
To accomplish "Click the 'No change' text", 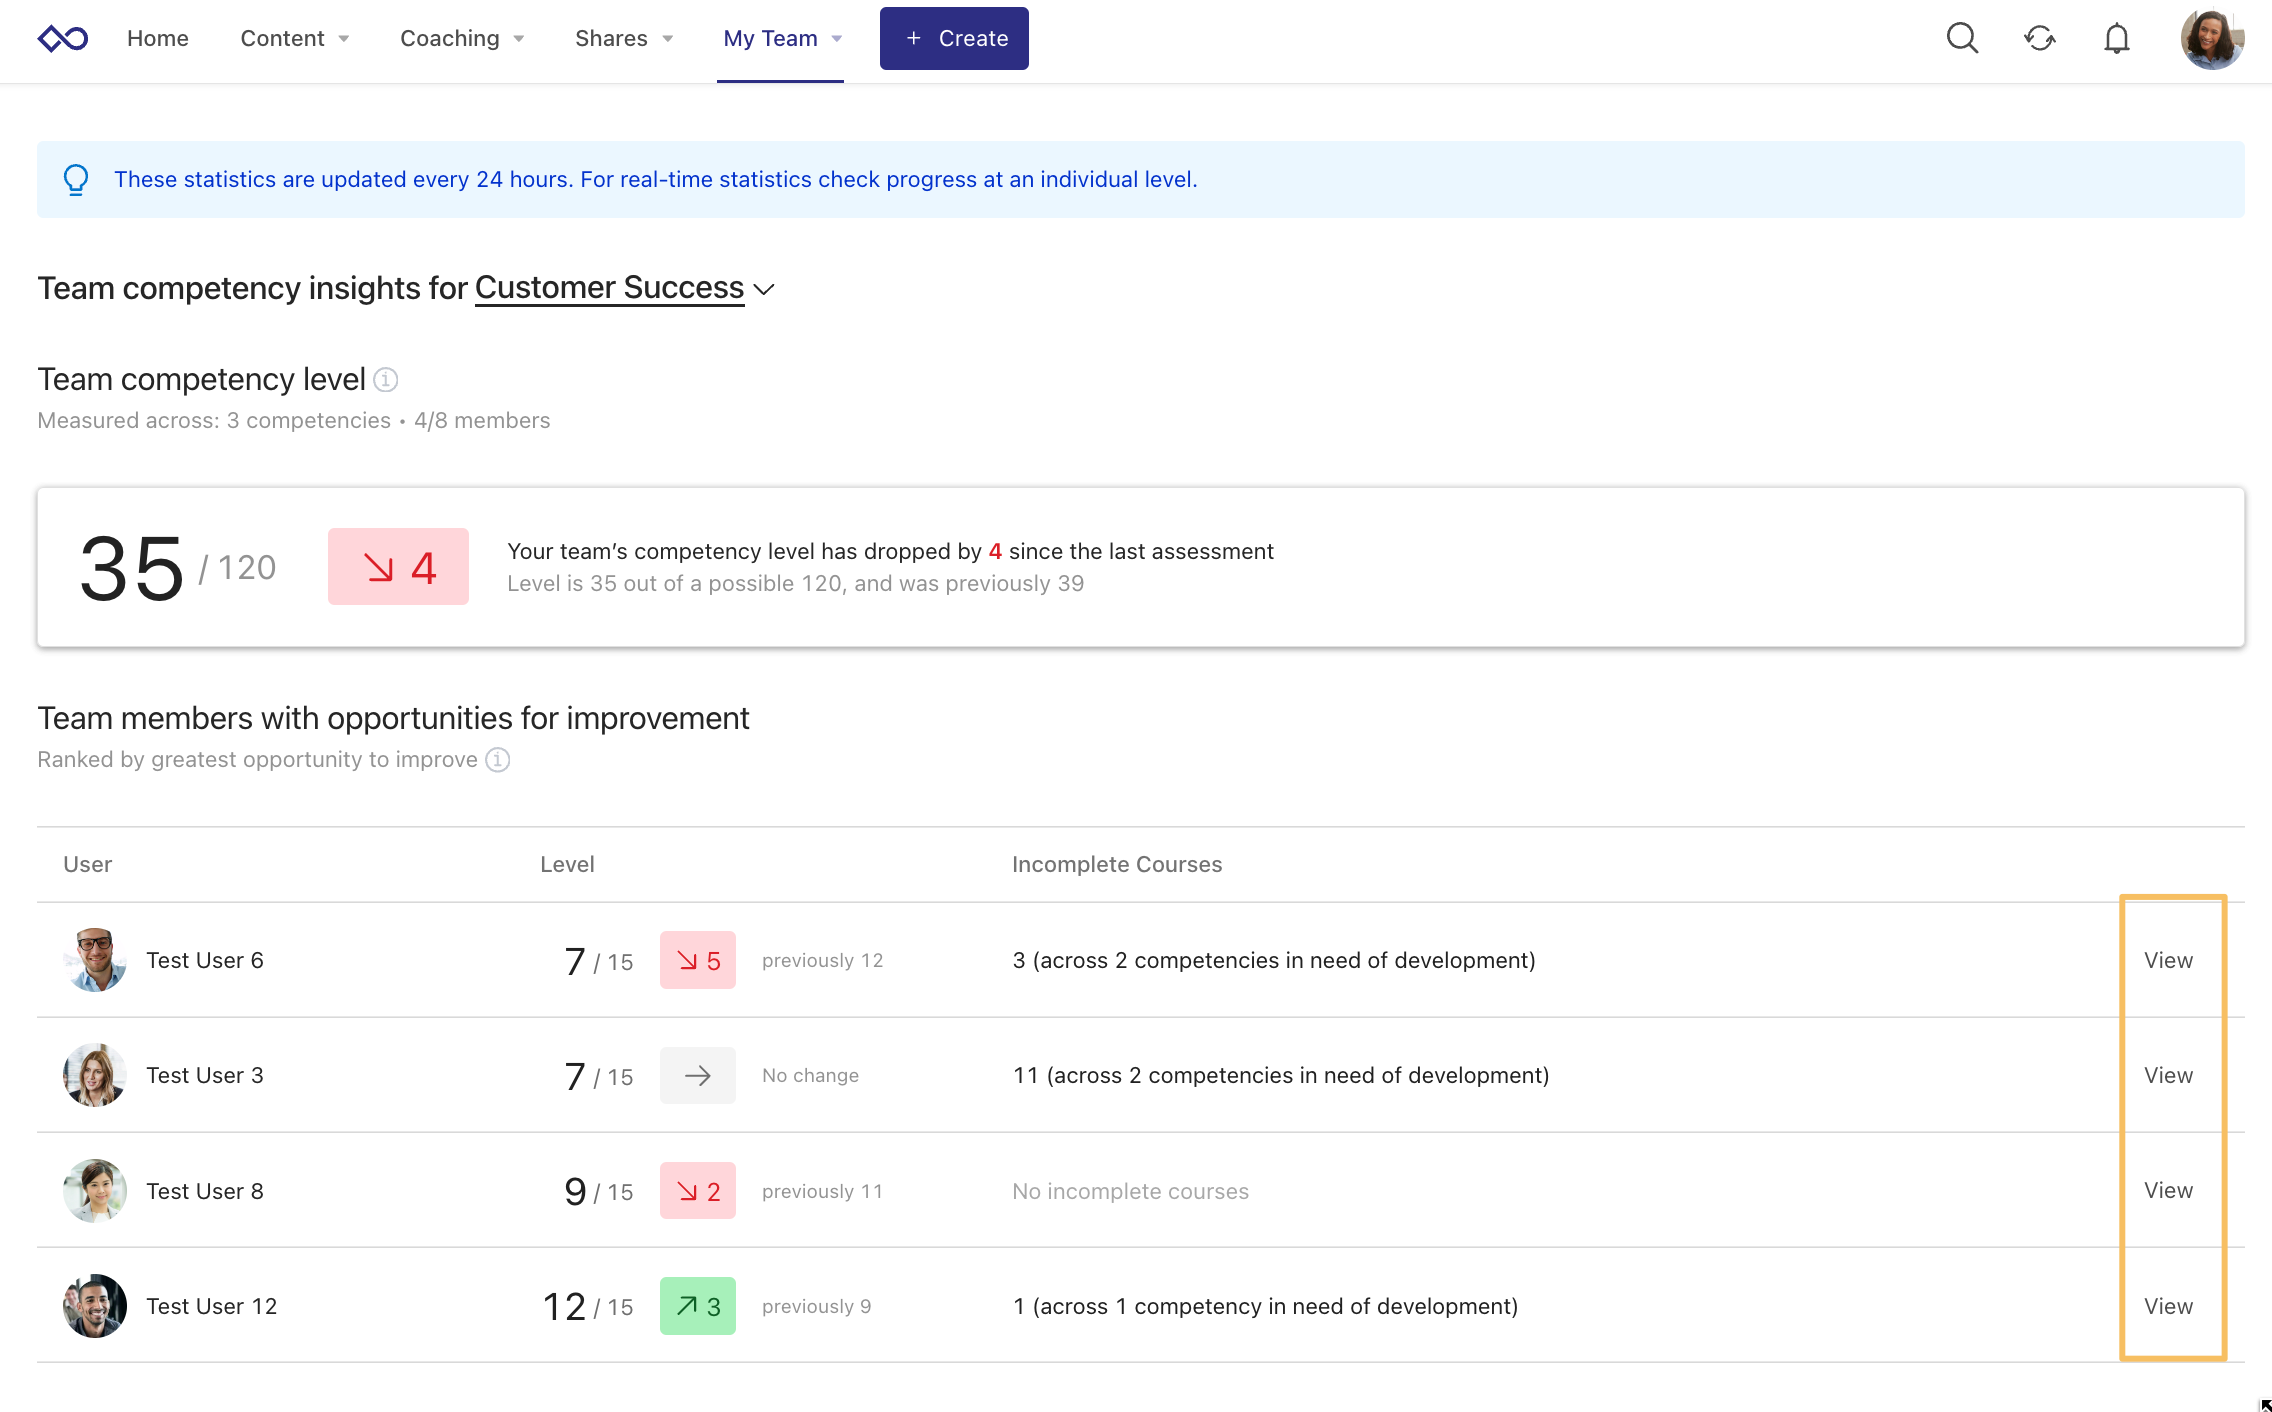I will (811, 1075).
